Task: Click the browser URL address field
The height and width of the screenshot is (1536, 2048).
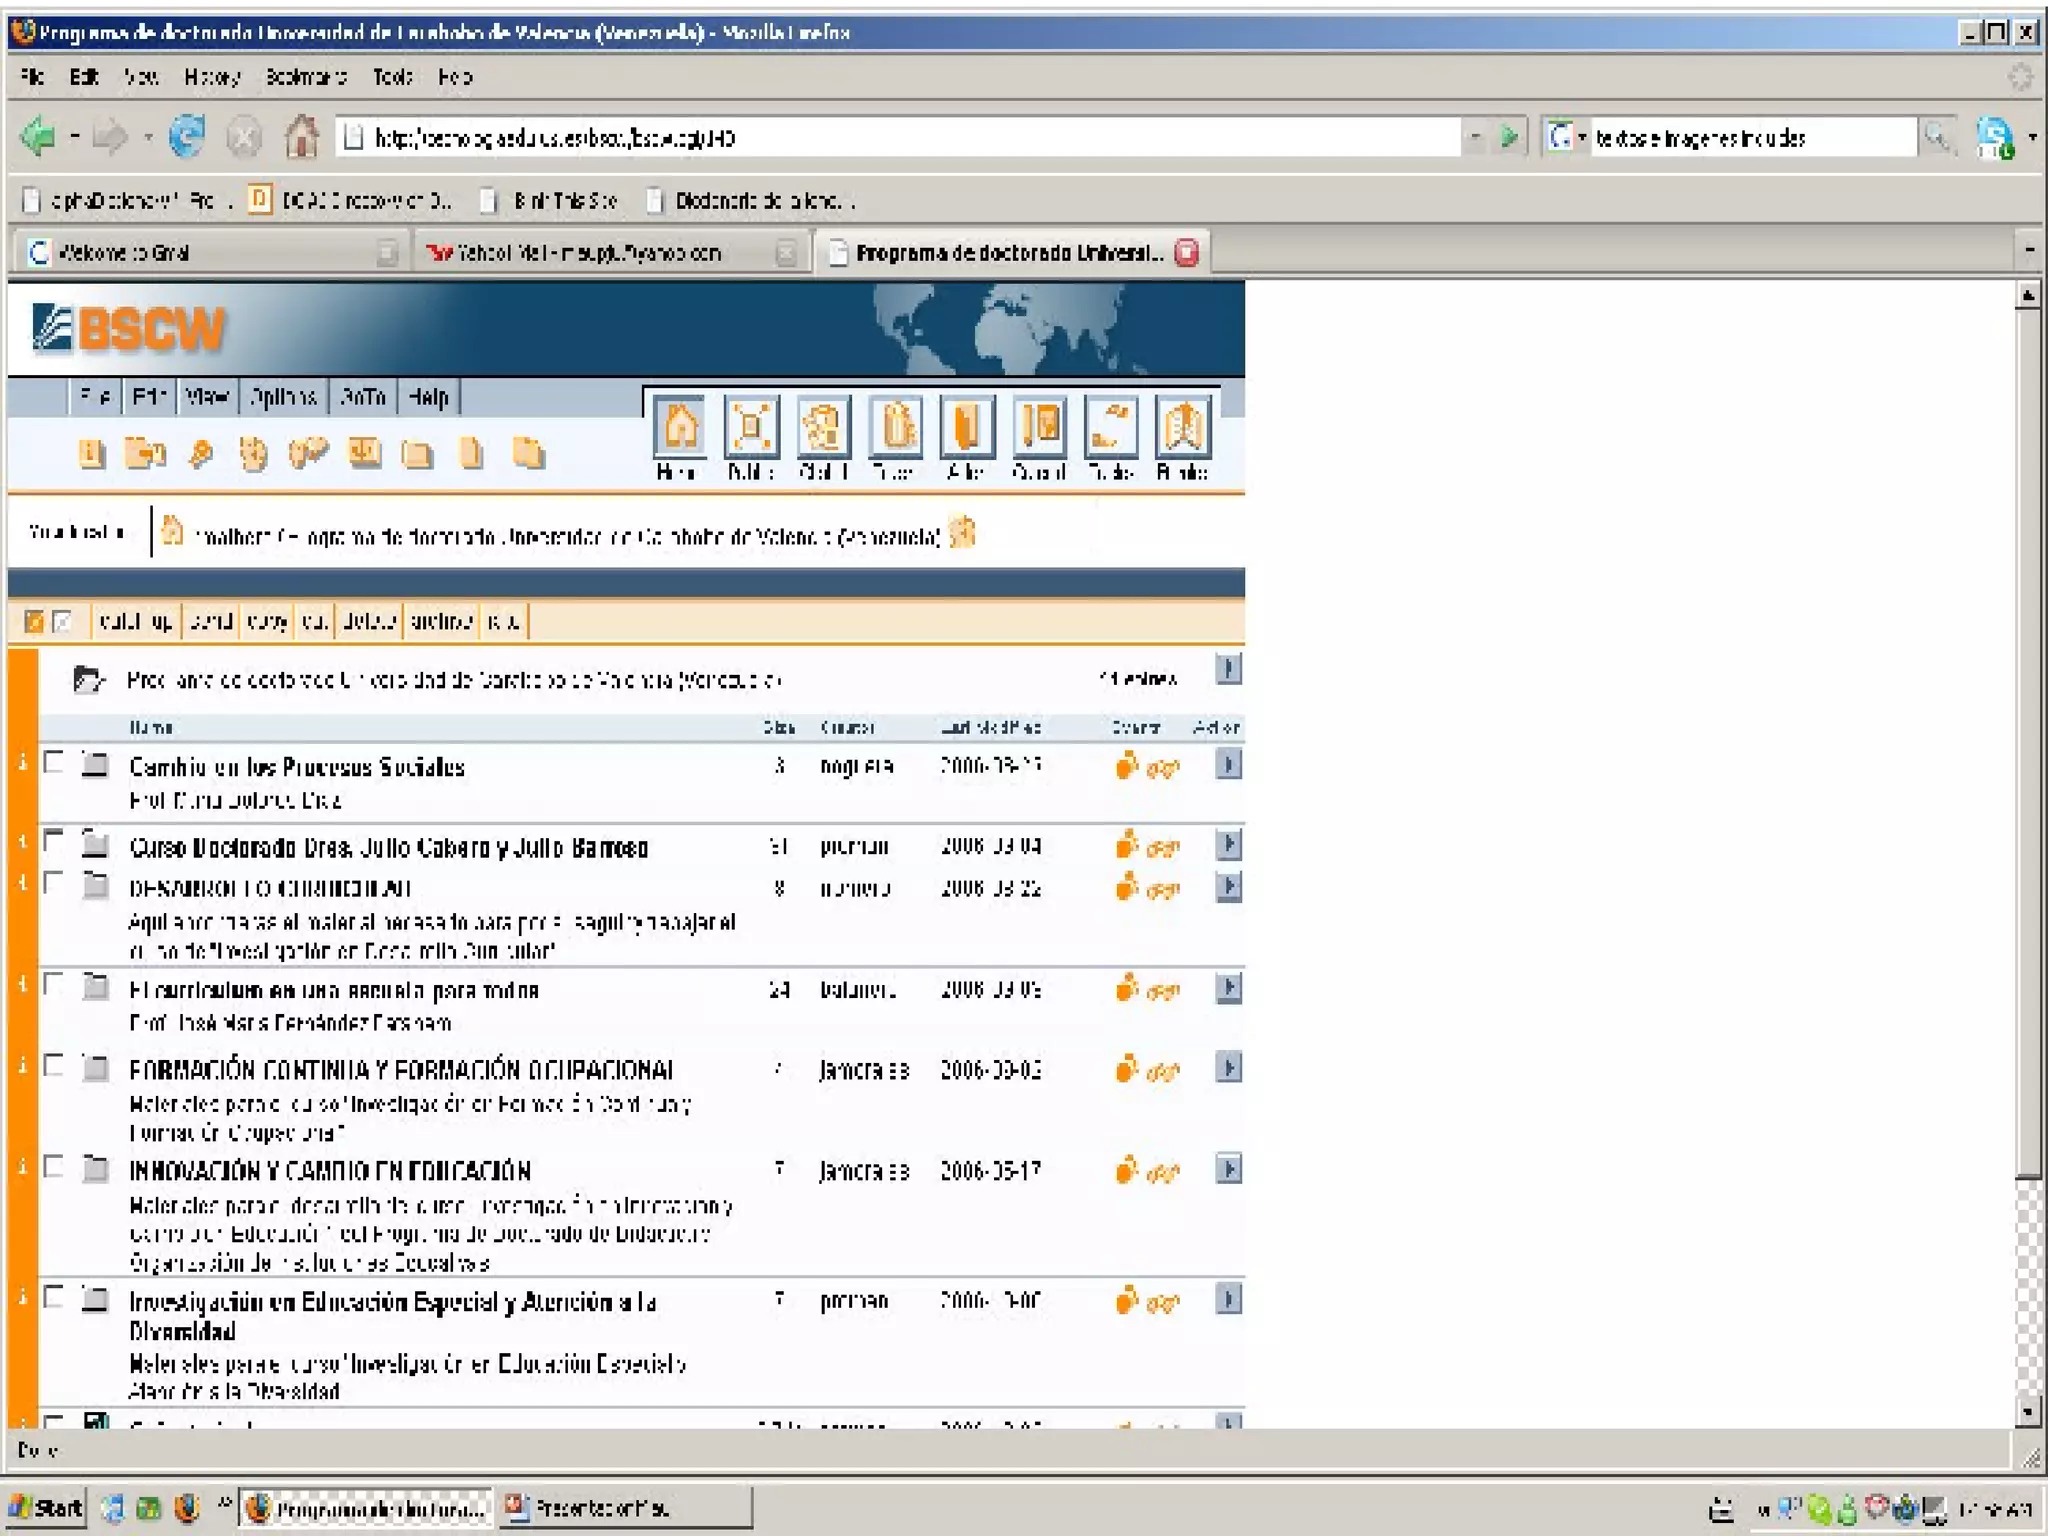Action: (x=900, y=137)
